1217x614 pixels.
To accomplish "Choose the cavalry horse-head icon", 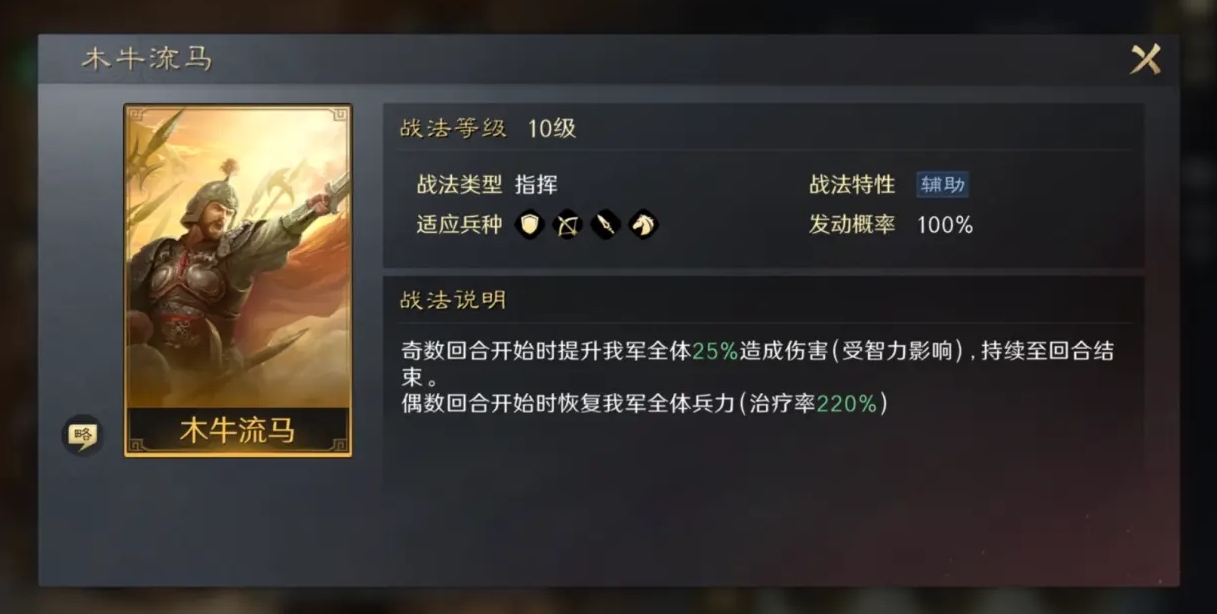I will coord(643,225).
